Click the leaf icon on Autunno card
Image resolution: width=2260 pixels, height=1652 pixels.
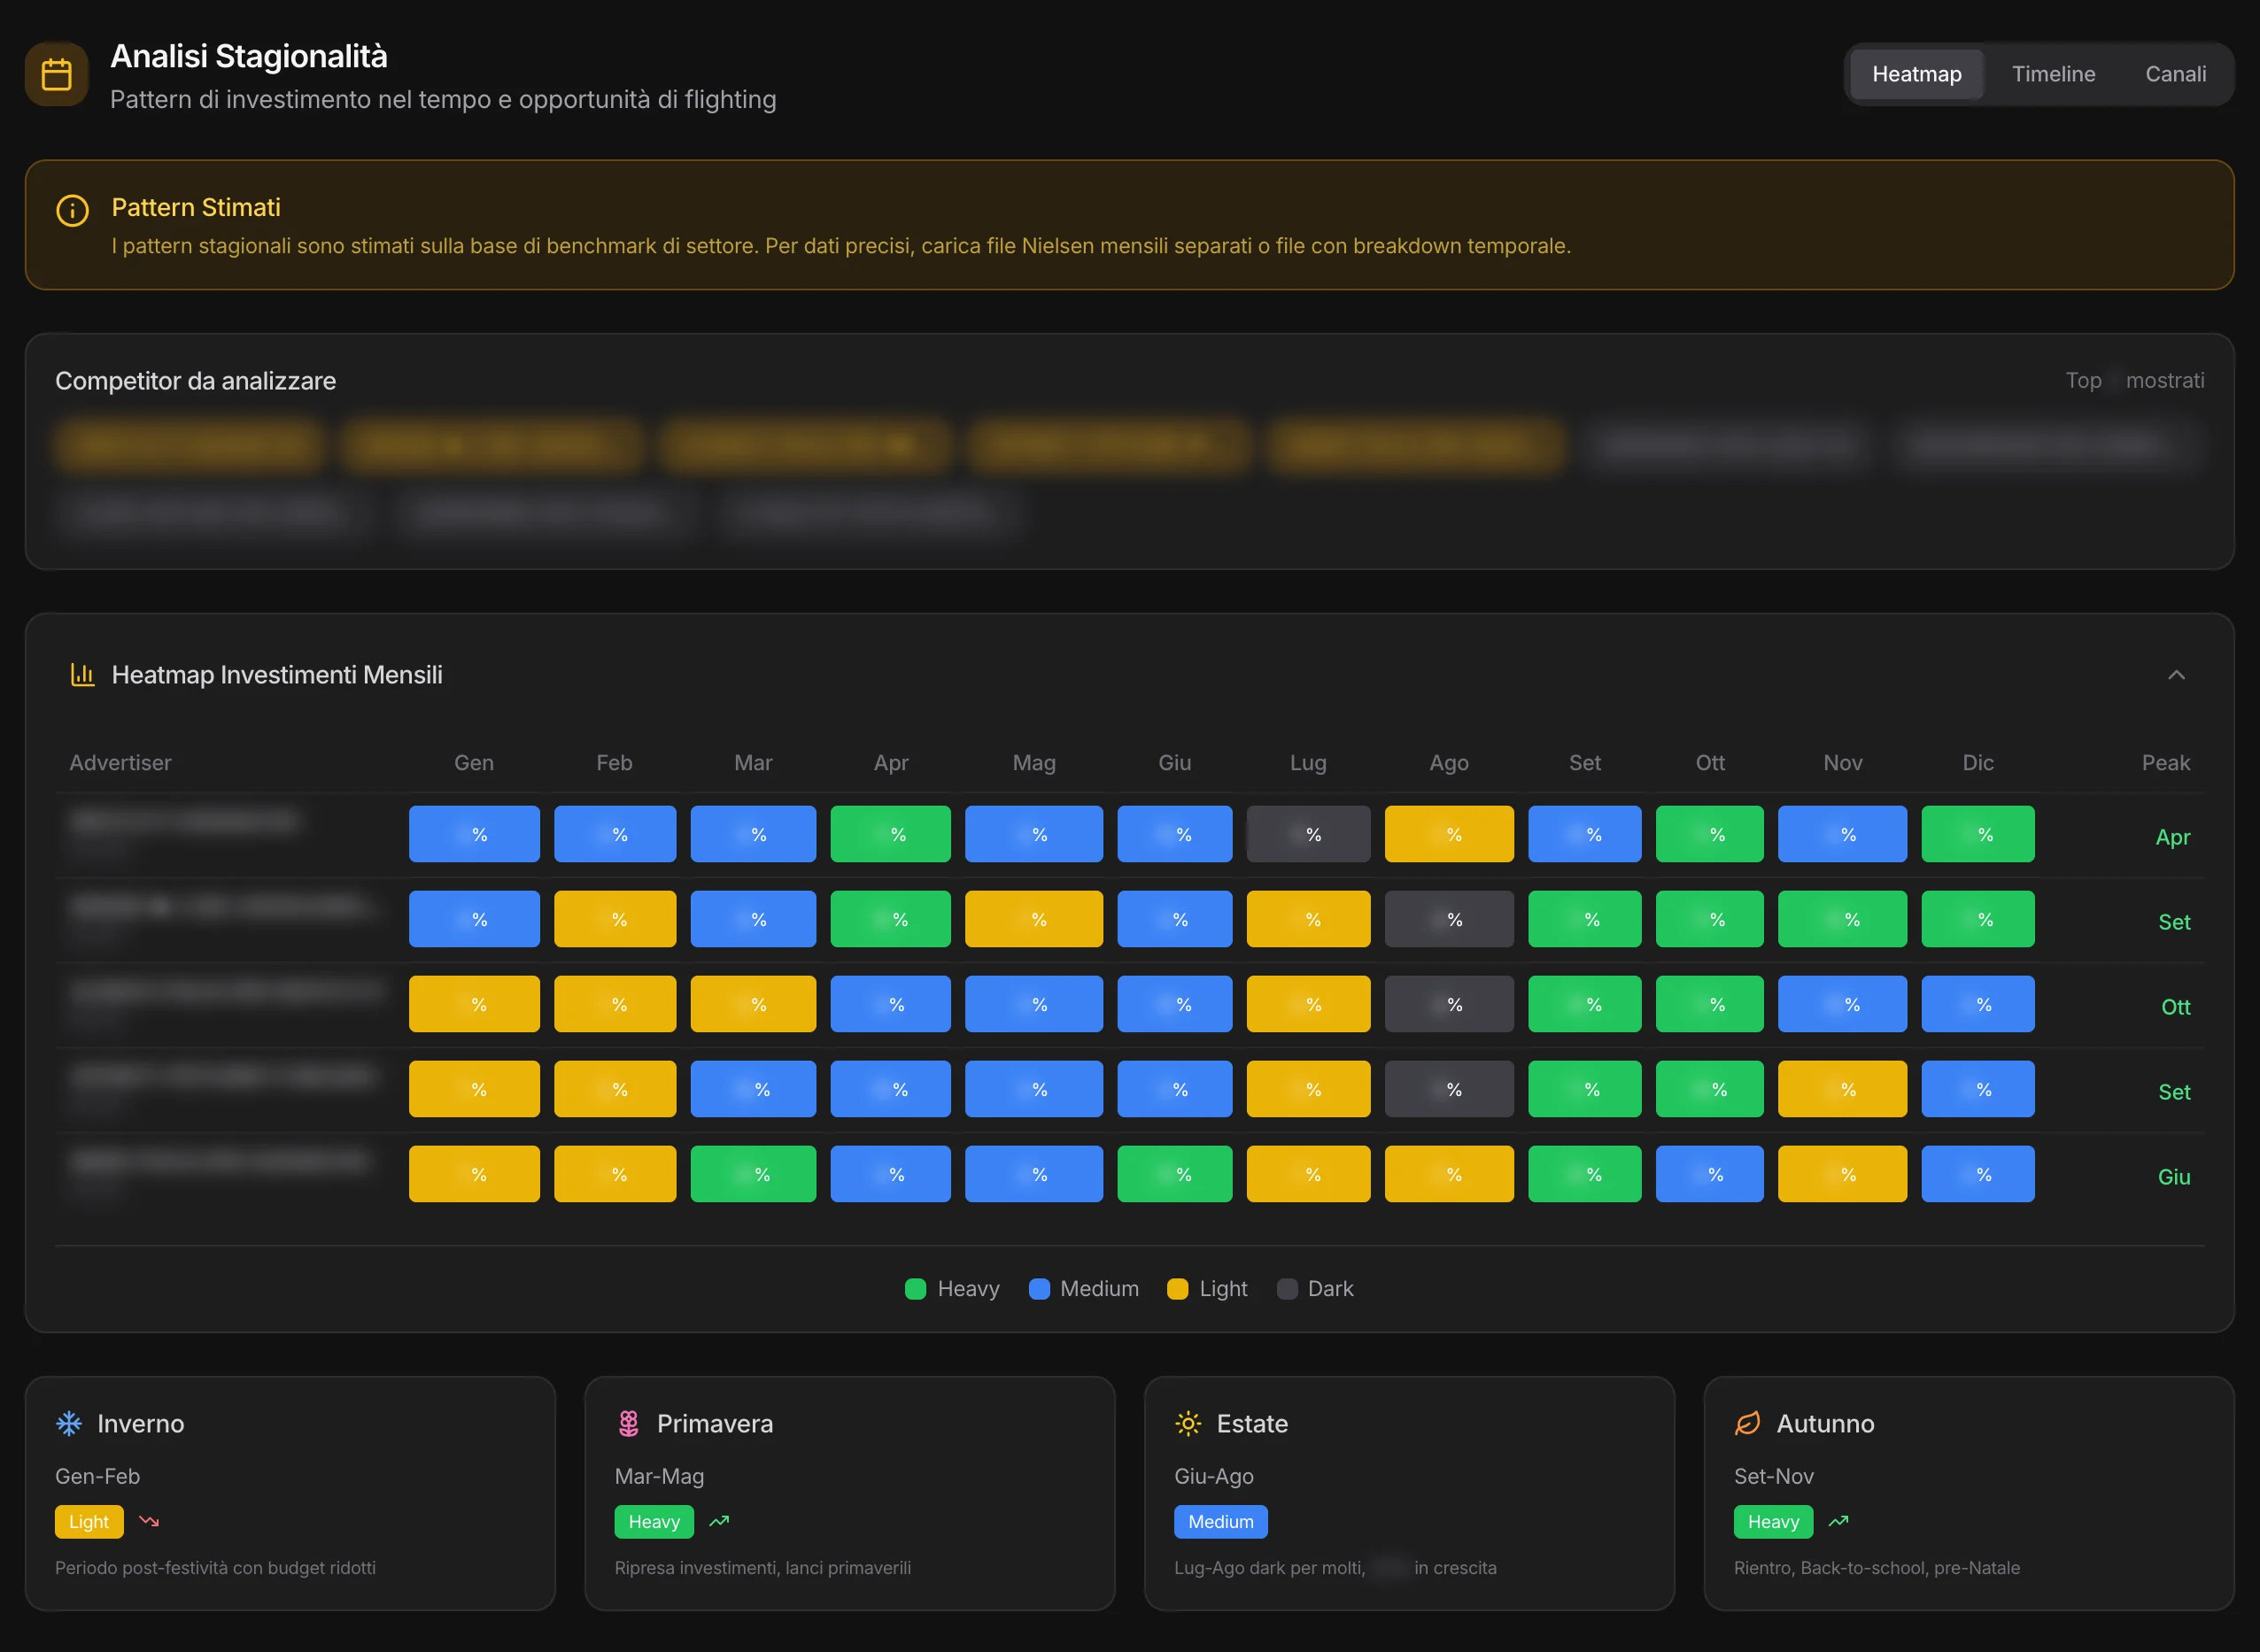click(1747, 1423)
